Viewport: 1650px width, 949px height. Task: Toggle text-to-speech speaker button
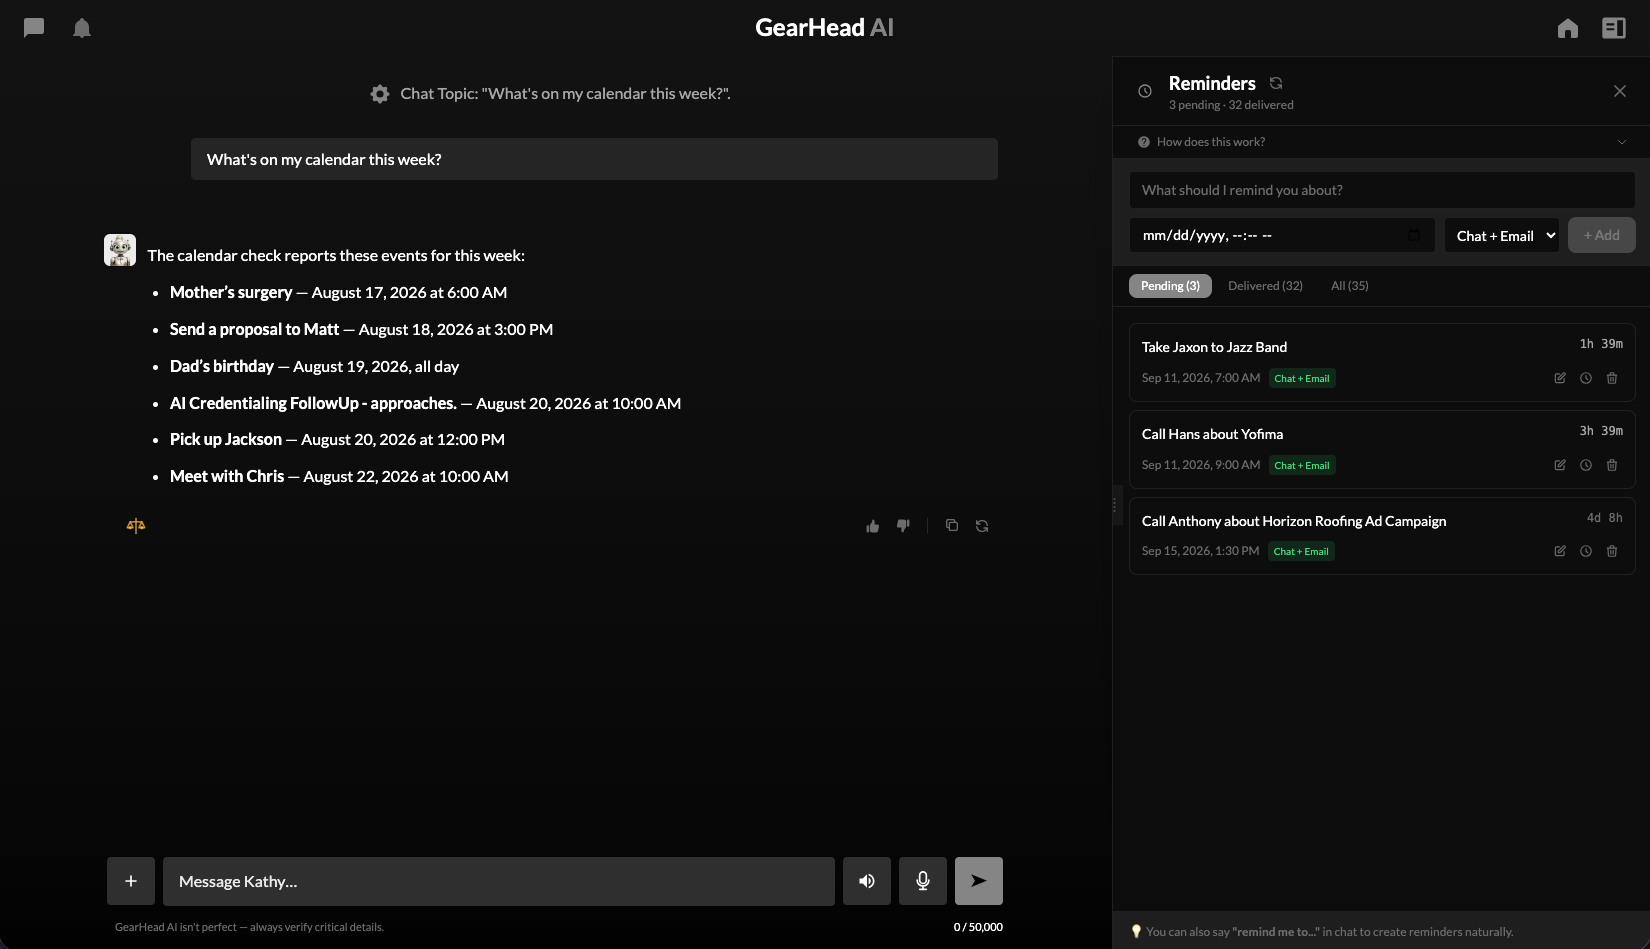(867, 881)
